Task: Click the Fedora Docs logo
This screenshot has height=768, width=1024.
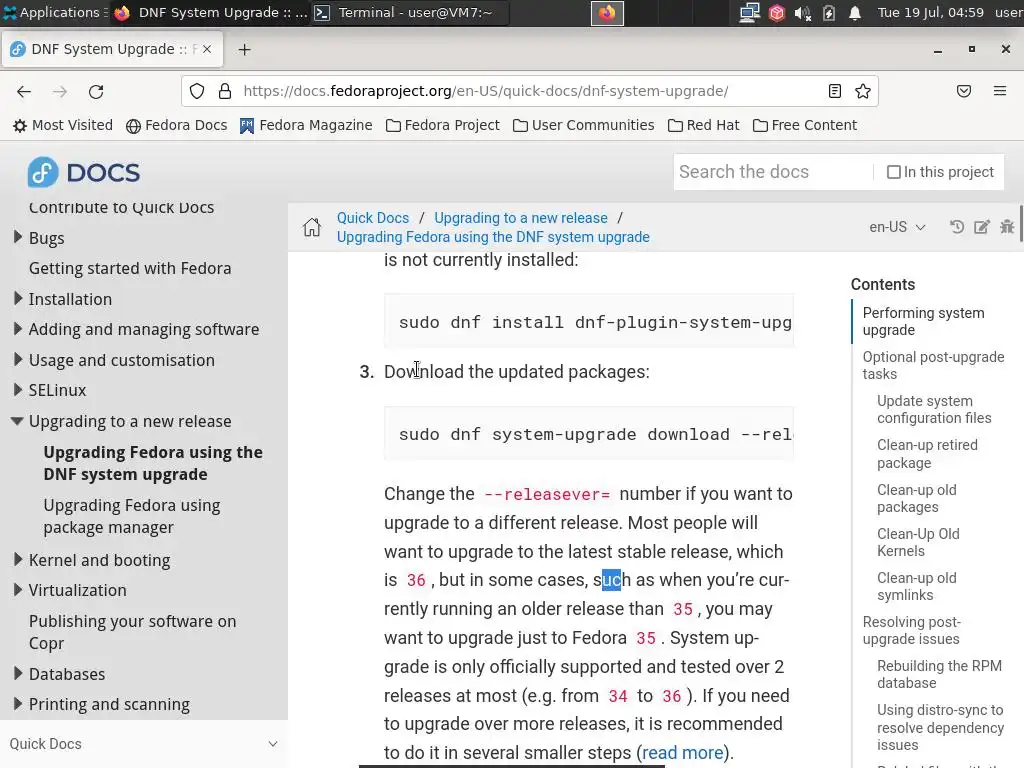Action: pyautogui.click(x=84, y=172)
